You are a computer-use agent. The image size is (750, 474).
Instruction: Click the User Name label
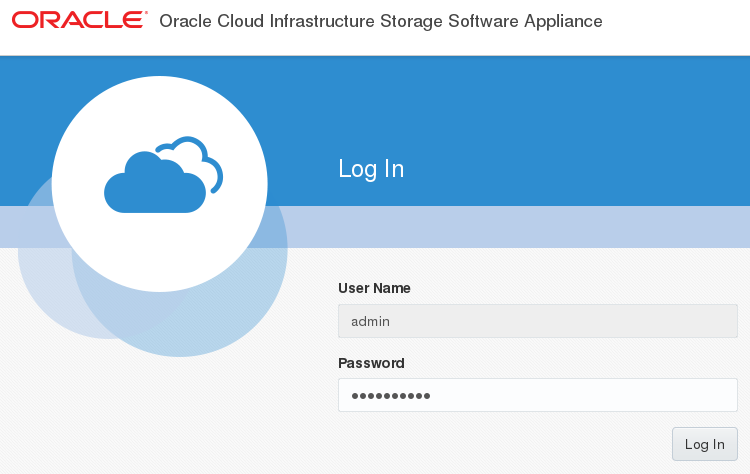click(x=374, y=288)
